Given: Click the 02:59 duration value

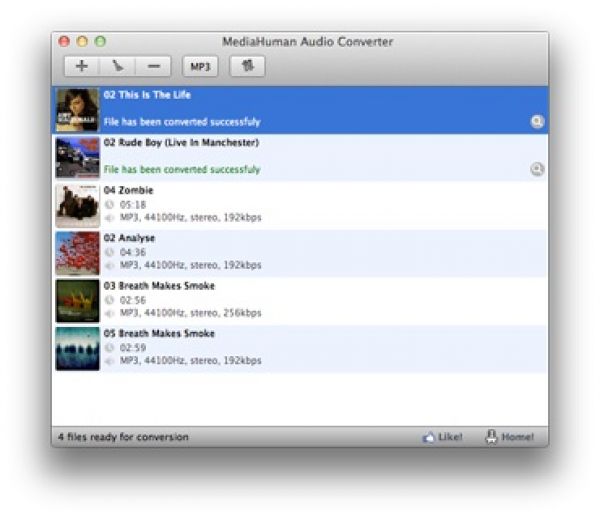Looking at the screenshot, I should click(x=133, y=348).
